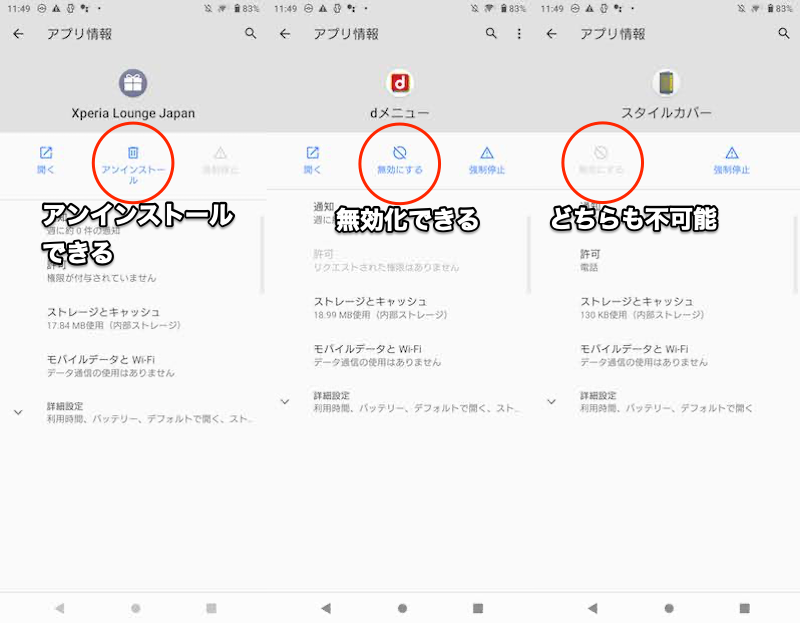
Task: Tap the Open icon on the dメニュー screen
Action: click(313, 153)
